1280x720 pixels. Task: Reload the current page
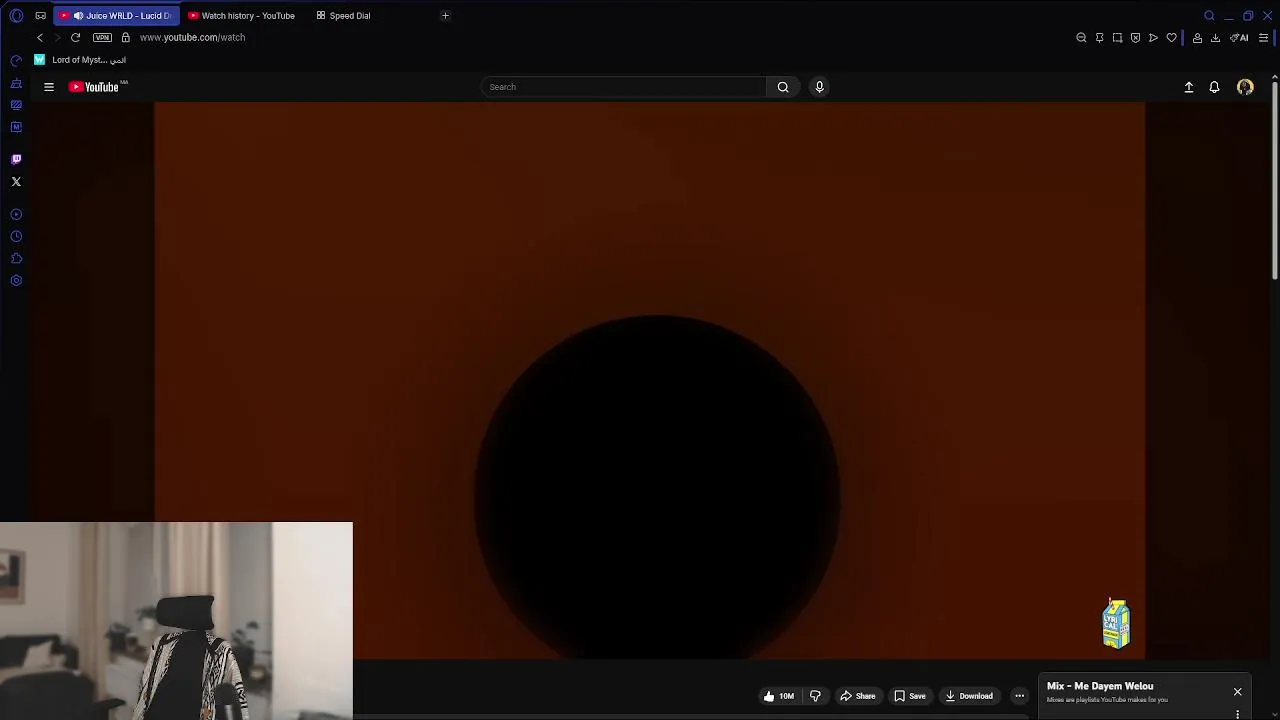pos(75,38)
